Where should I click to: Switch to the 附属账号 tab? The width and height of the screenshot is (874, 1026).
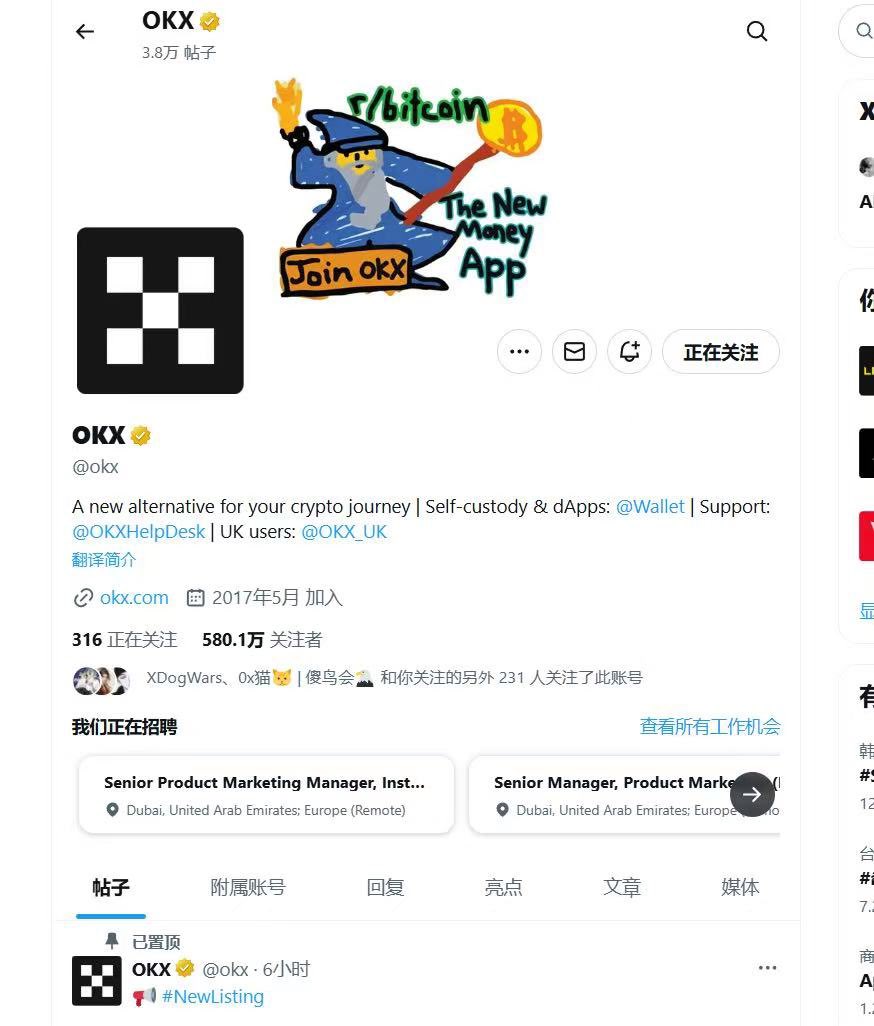248,887
